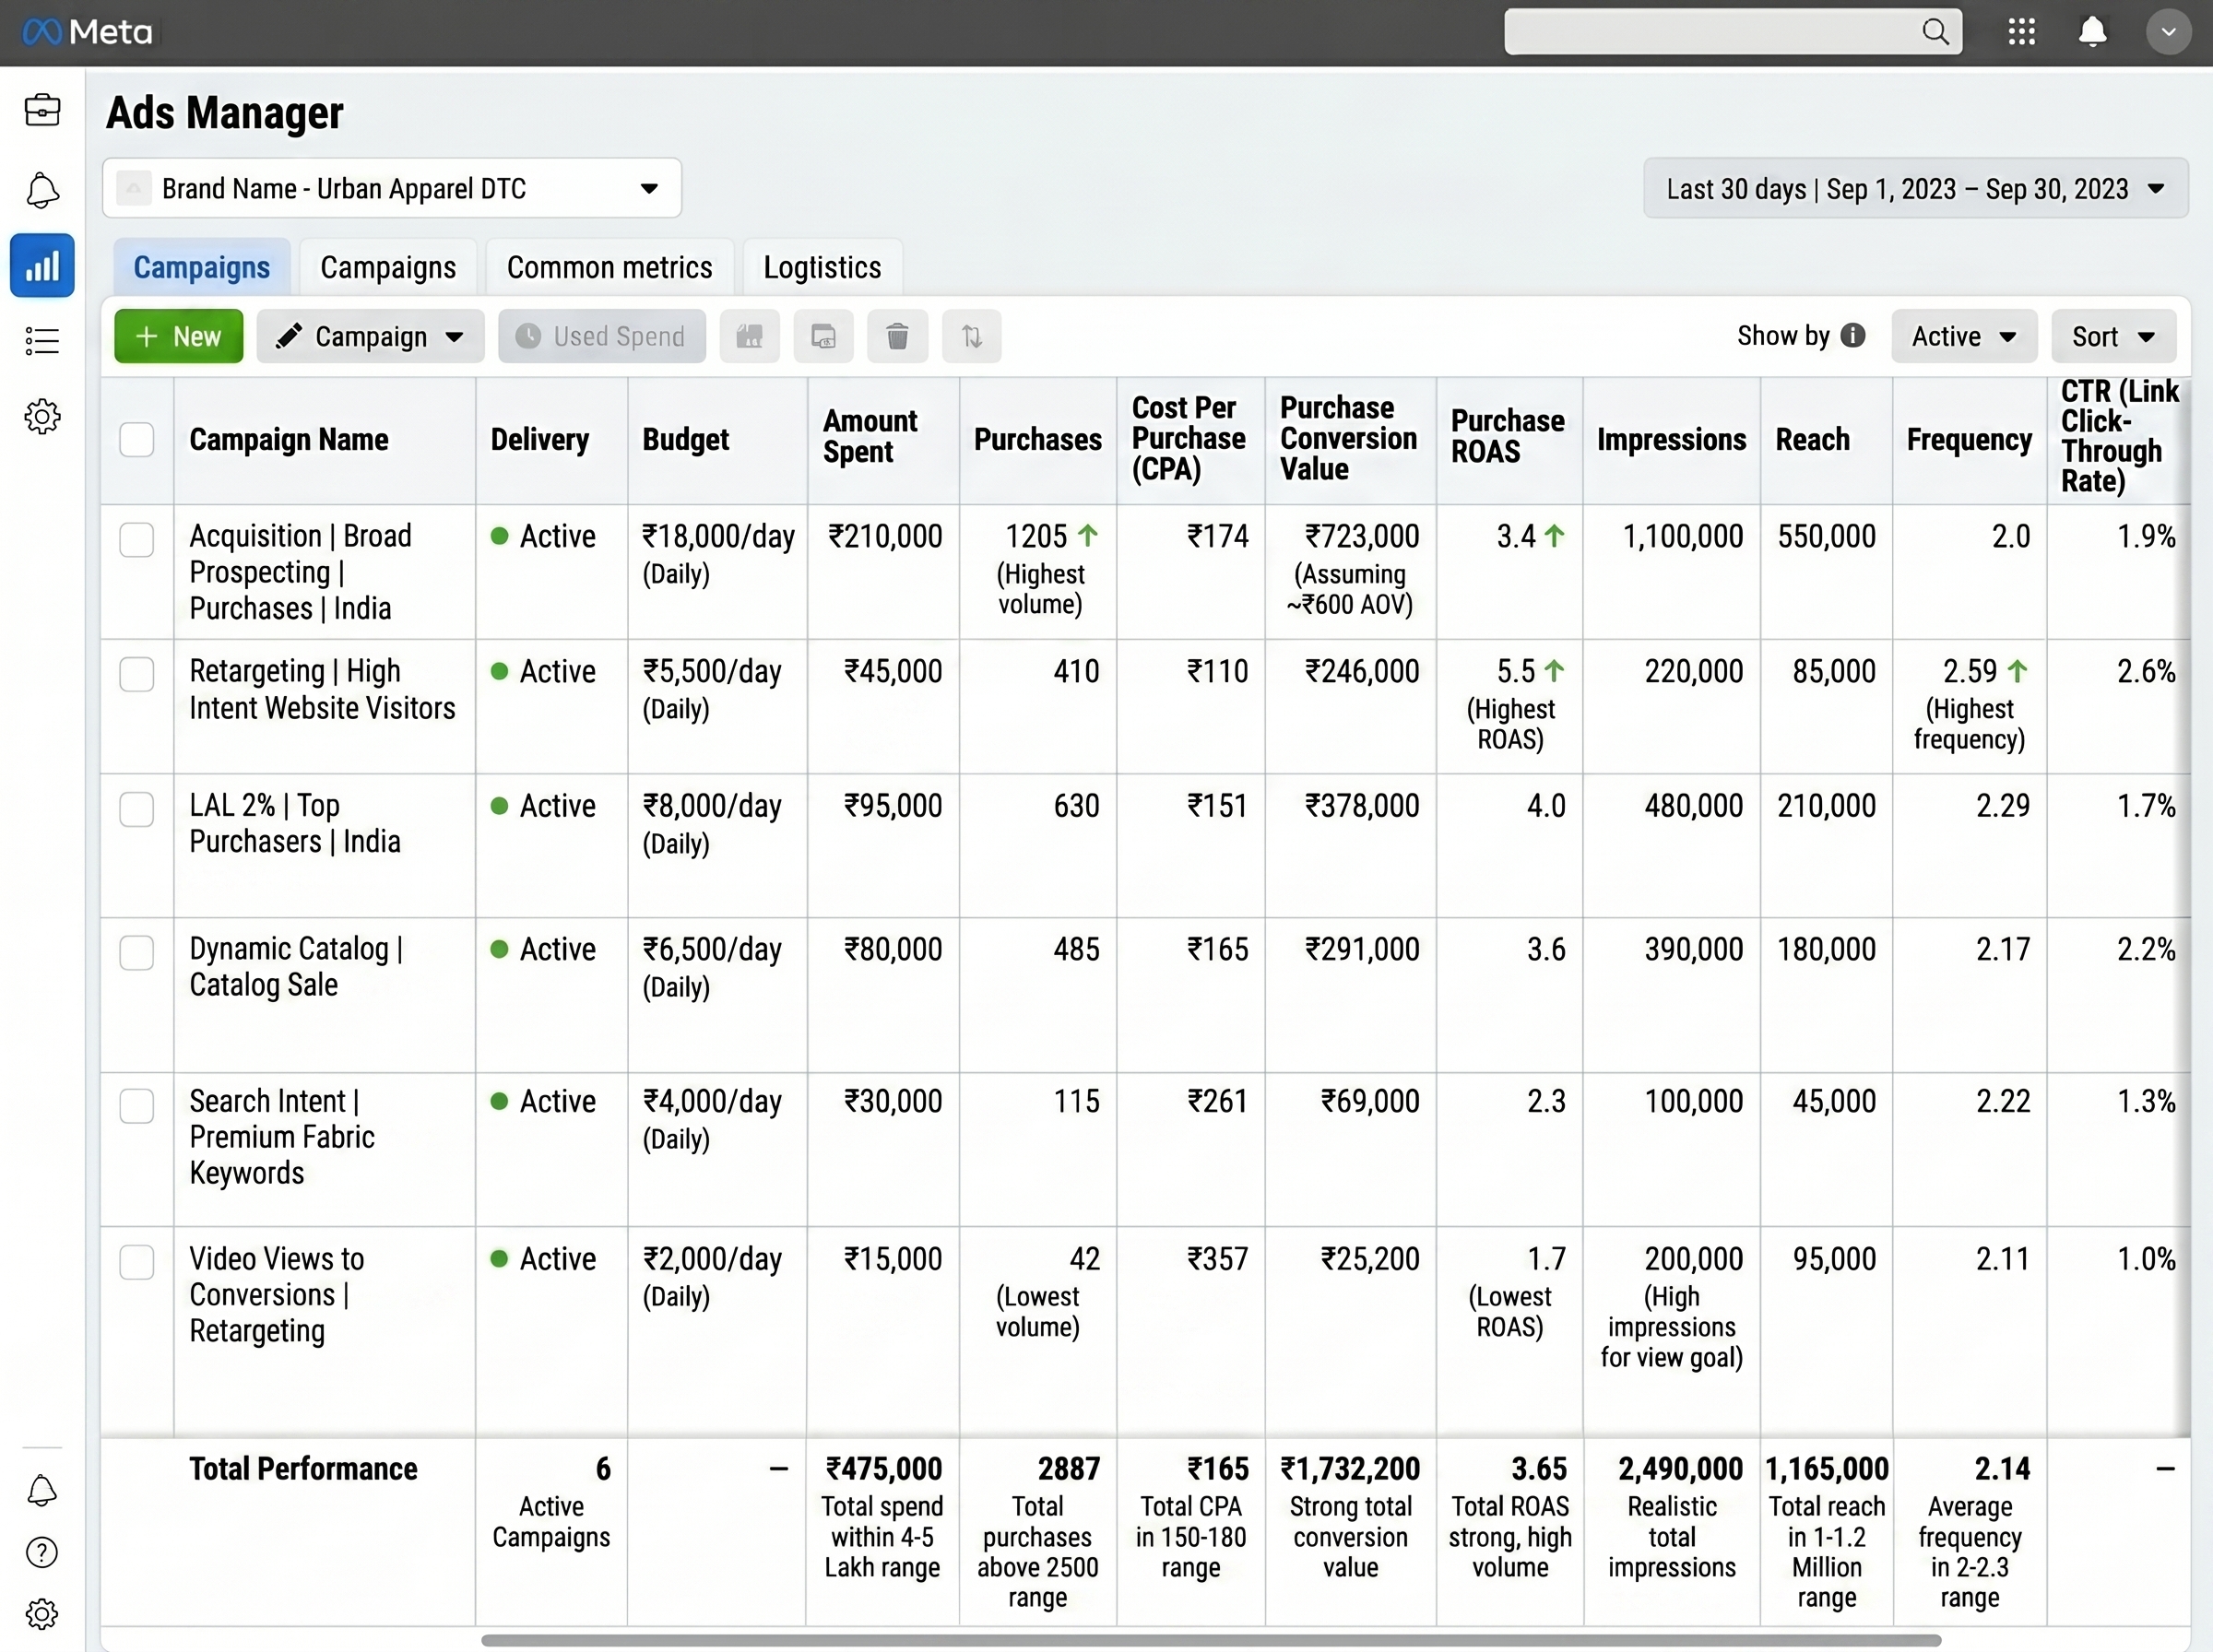Open the help question mark icon
Screen dimensions: 2213x1652
[x=42, y=1553]
